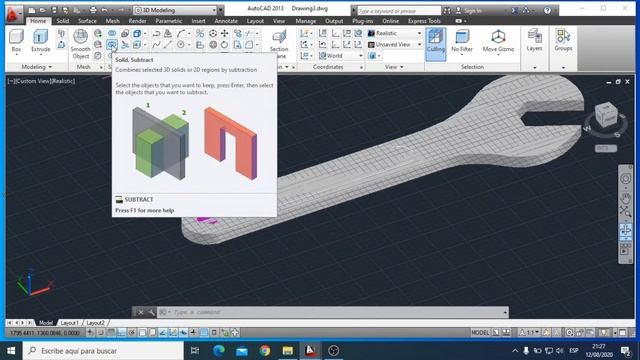Open the Realistic visual style dropdown
This screenshot has width=640, height=360.
tap(395, 33)
